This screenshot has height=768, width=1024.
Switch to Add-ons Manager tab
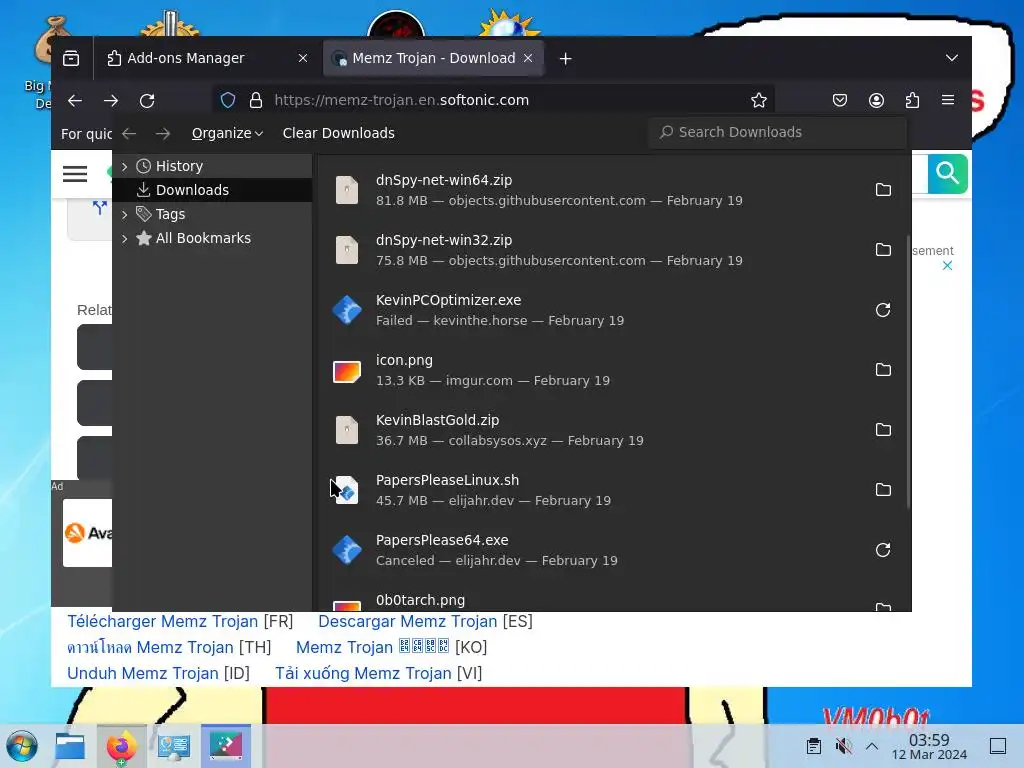click(x=207, y=58)
